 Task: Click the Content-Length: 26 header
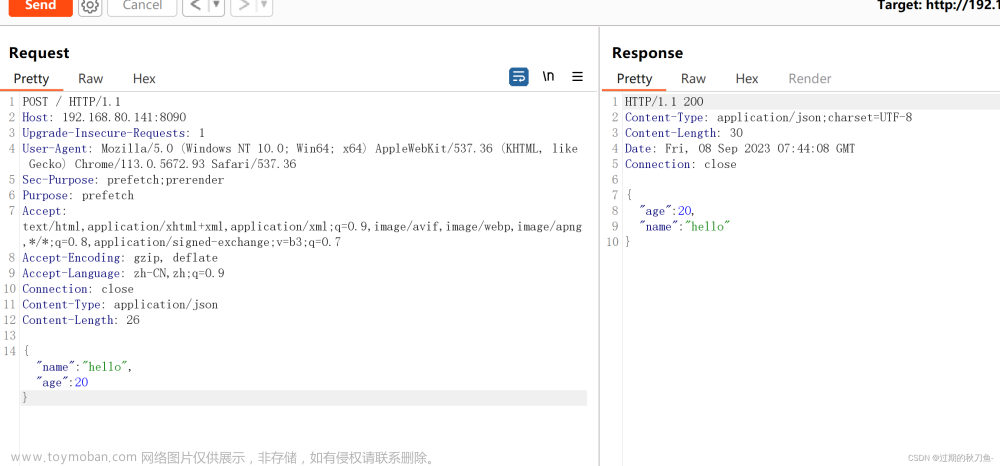[81, 320]
